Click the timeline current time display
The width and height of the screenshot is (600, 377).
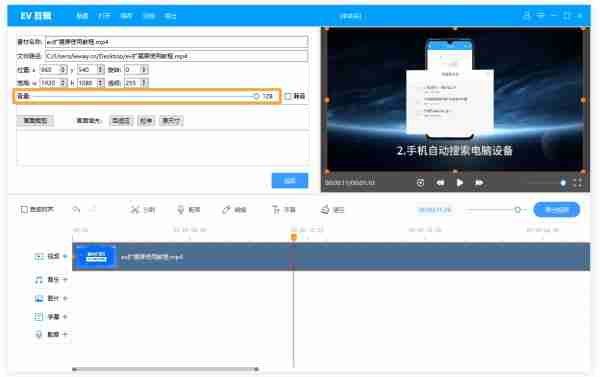click(x=434, y=210)
